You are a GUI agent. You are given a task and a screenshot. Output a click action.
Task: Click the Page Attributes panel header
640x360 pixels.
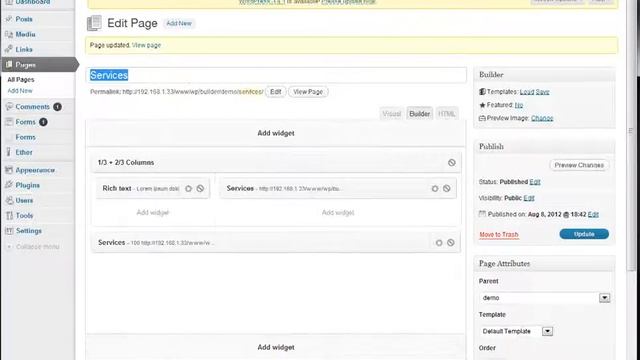coord(544,264)
